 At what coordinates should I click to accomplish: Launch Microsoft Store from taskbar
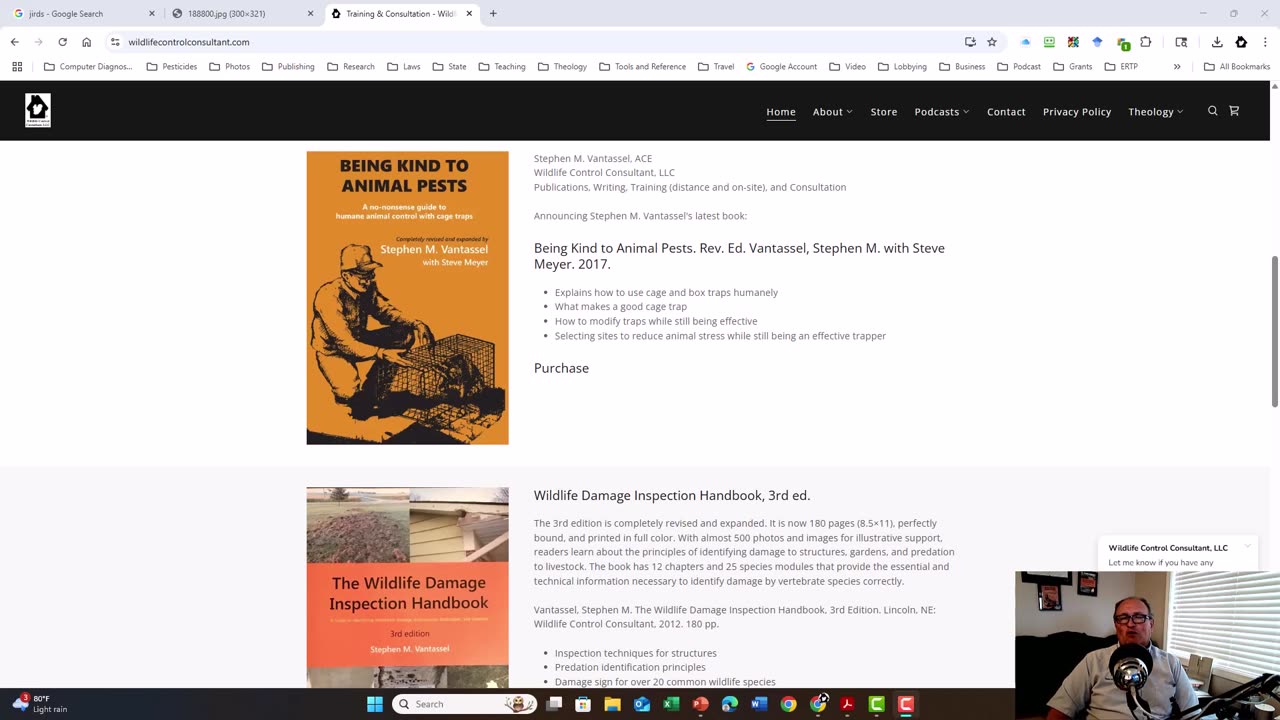pos(583,704)
